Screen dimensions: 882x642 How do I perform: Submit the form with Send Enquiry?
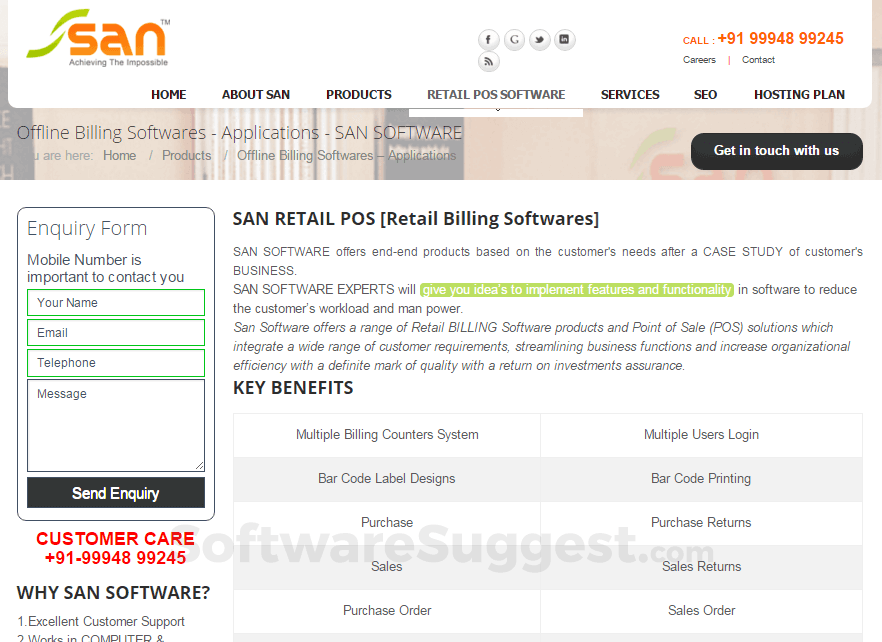click(115, 492)
